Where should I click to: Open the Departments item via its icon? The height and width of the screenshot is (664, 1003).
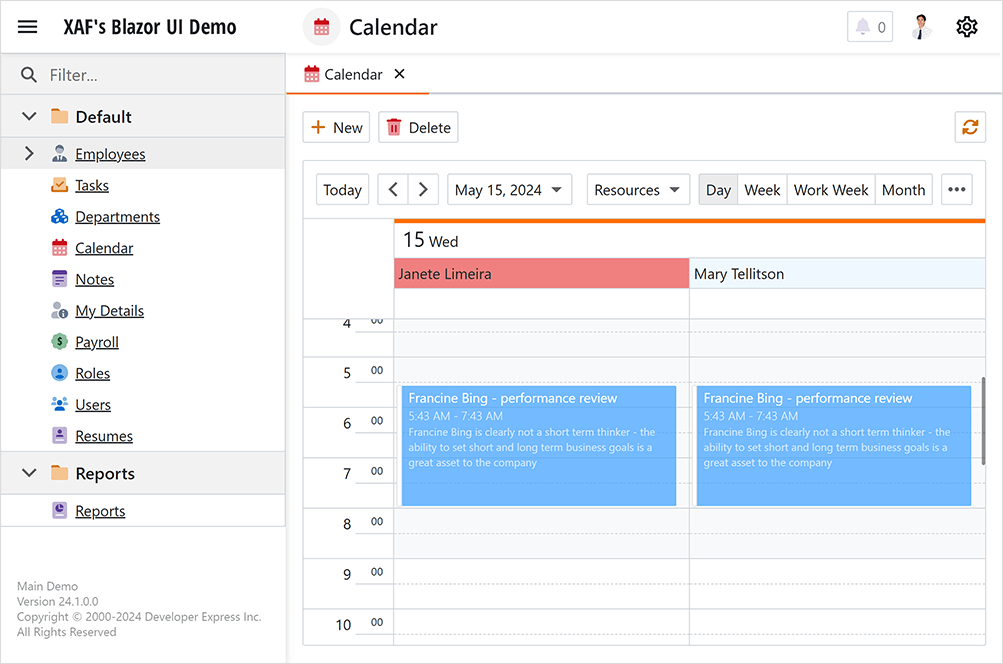tap(58, 216)
